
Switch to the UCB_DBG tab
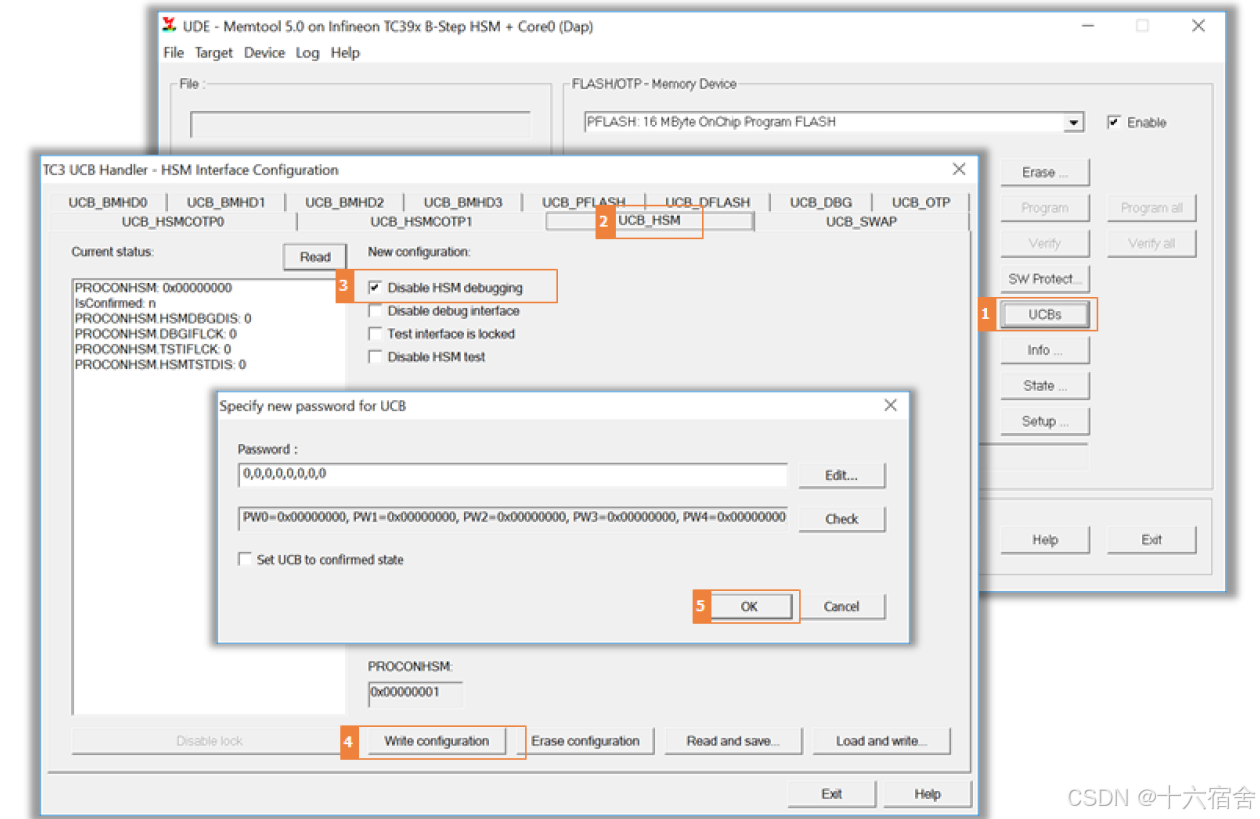pyautogui.click(x=821, y=202)
